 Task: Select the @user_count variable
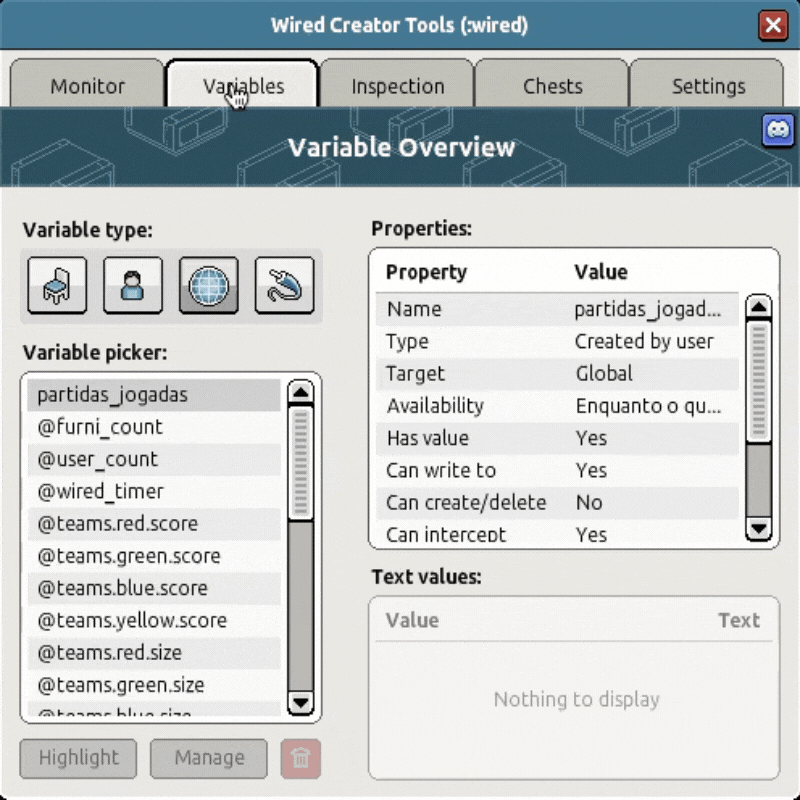click(x=154, y=459)
